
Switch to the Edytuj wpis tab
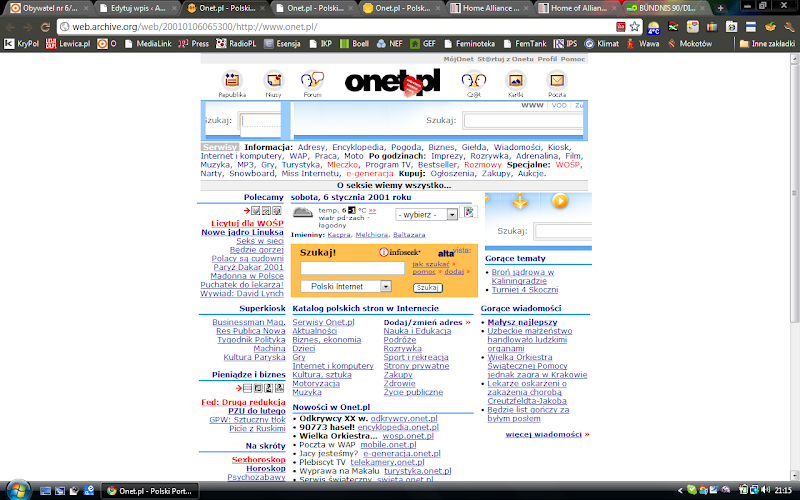pyautogui.click(x=138, y=8)
